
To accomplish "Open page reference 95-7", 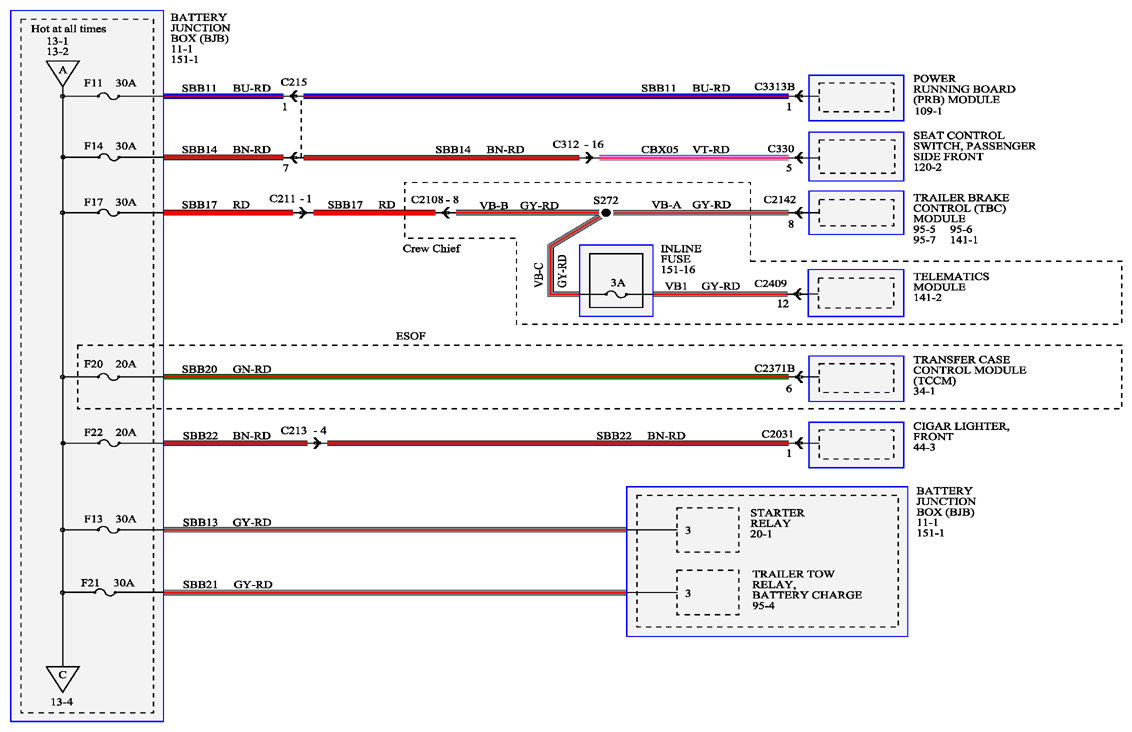I will (924, 240).
